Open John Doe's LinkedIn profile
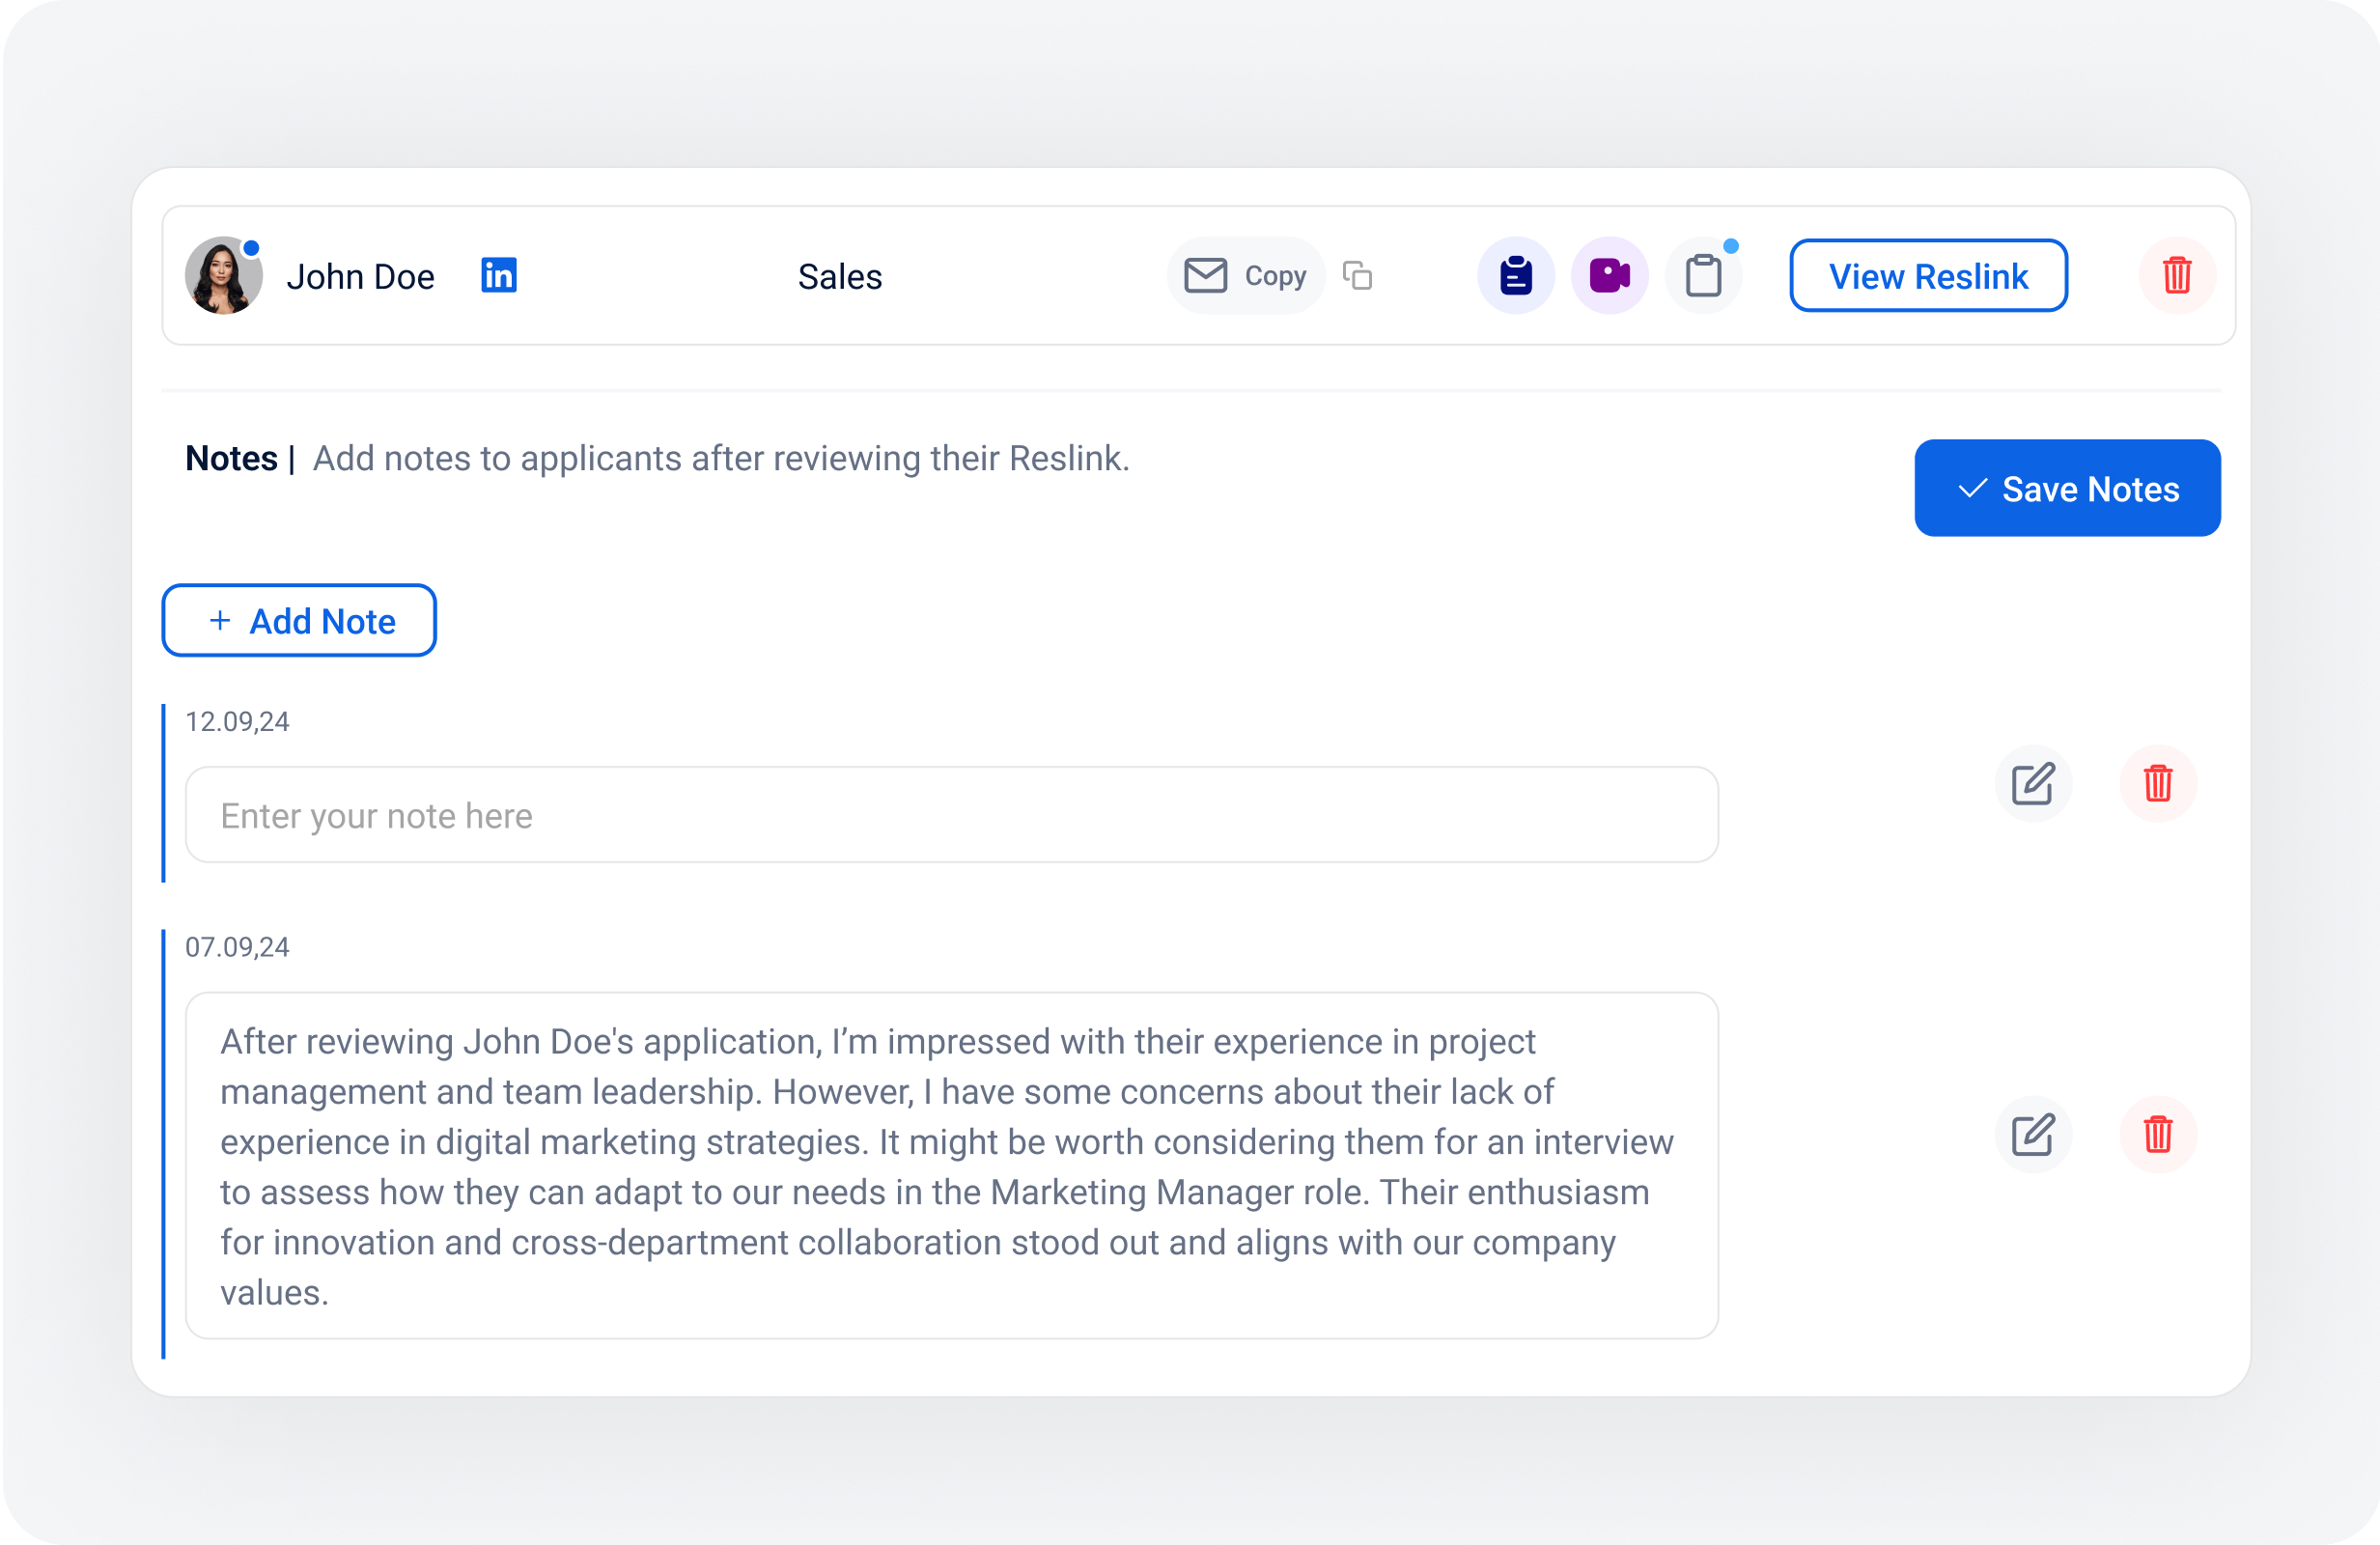Screen dimensions: 2380x1545 click(499, 275)
